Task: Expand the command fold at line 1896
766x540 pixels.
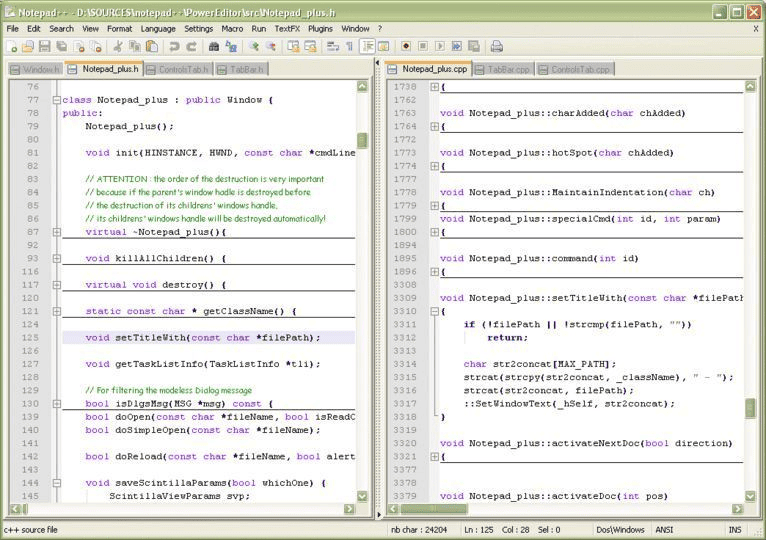Action: [x=434, y=272]
